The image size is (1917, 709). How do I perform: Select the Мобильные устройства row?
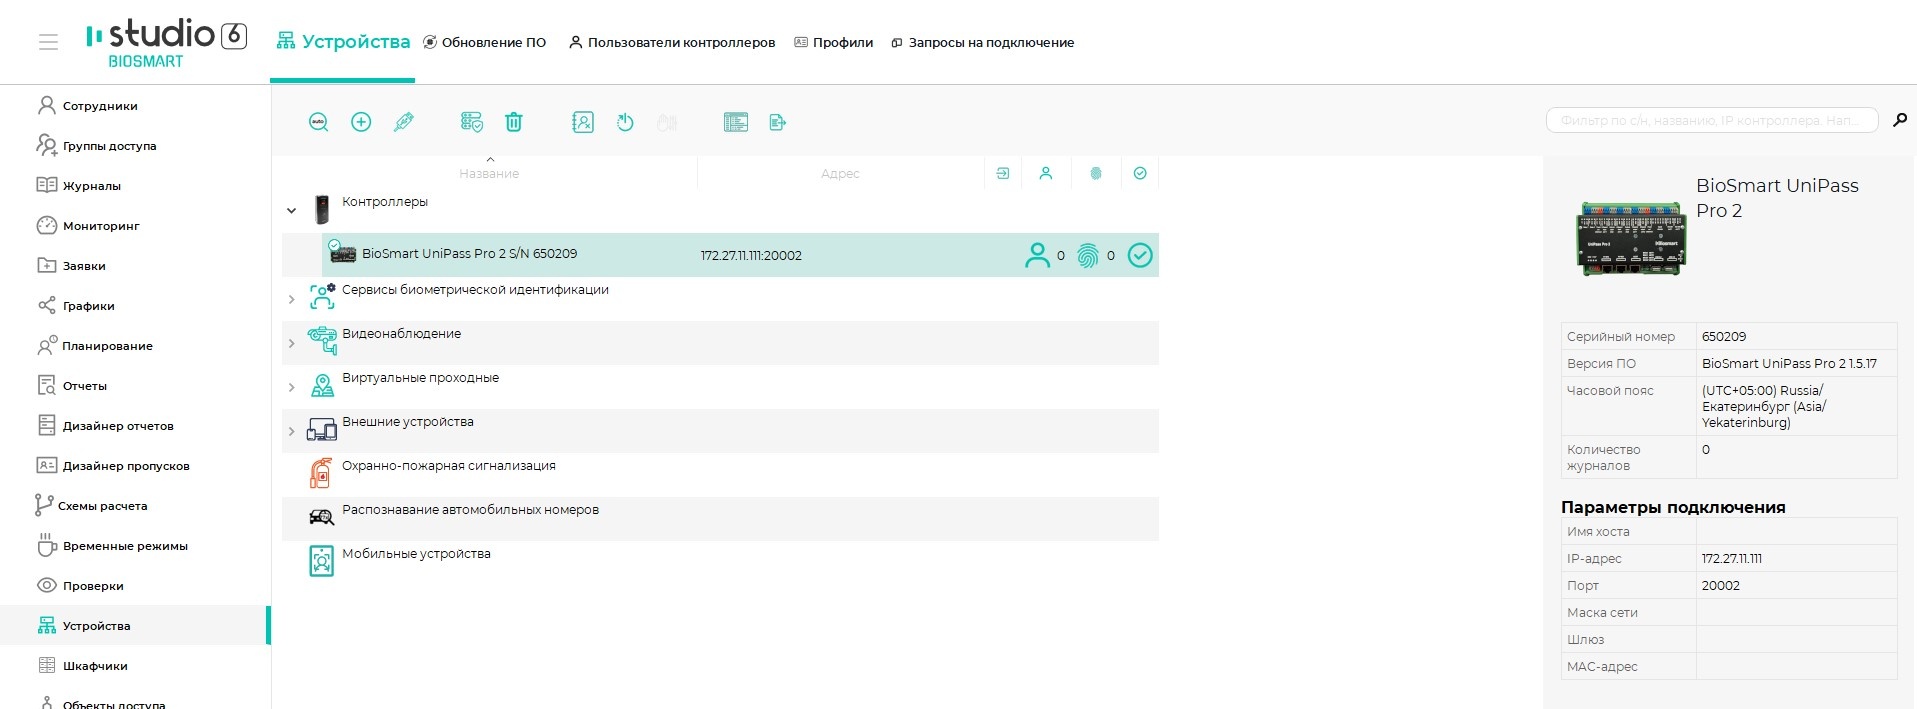coord(720,562)
